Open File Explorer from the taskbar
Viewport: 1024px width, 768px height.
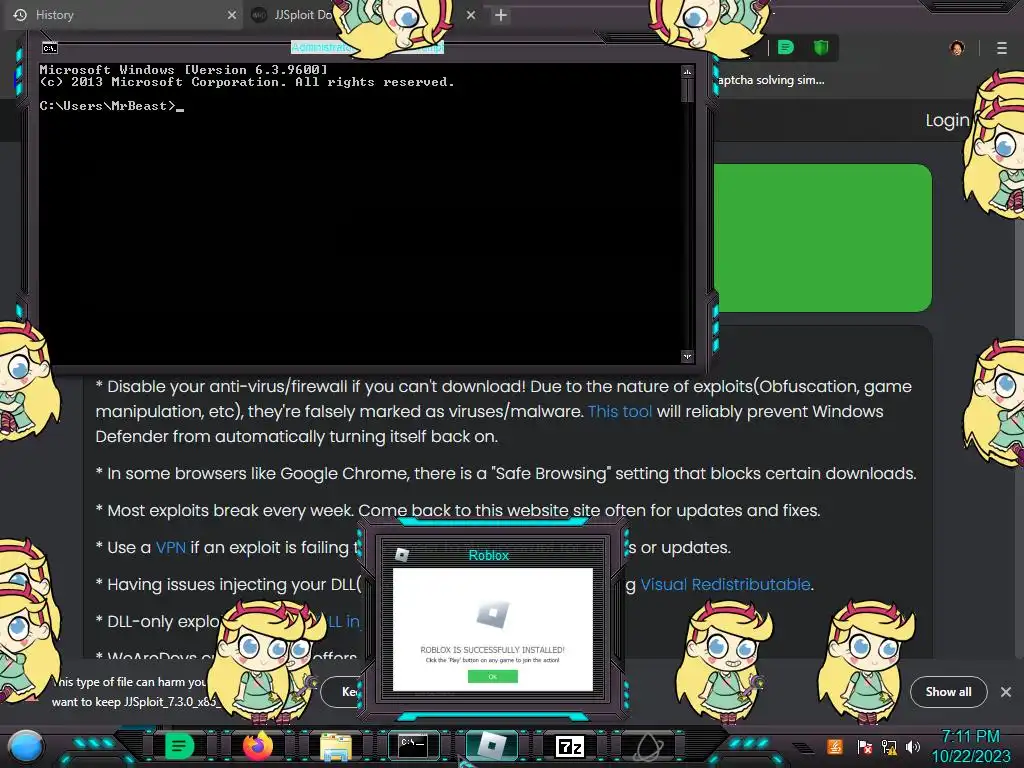(336, 746)
